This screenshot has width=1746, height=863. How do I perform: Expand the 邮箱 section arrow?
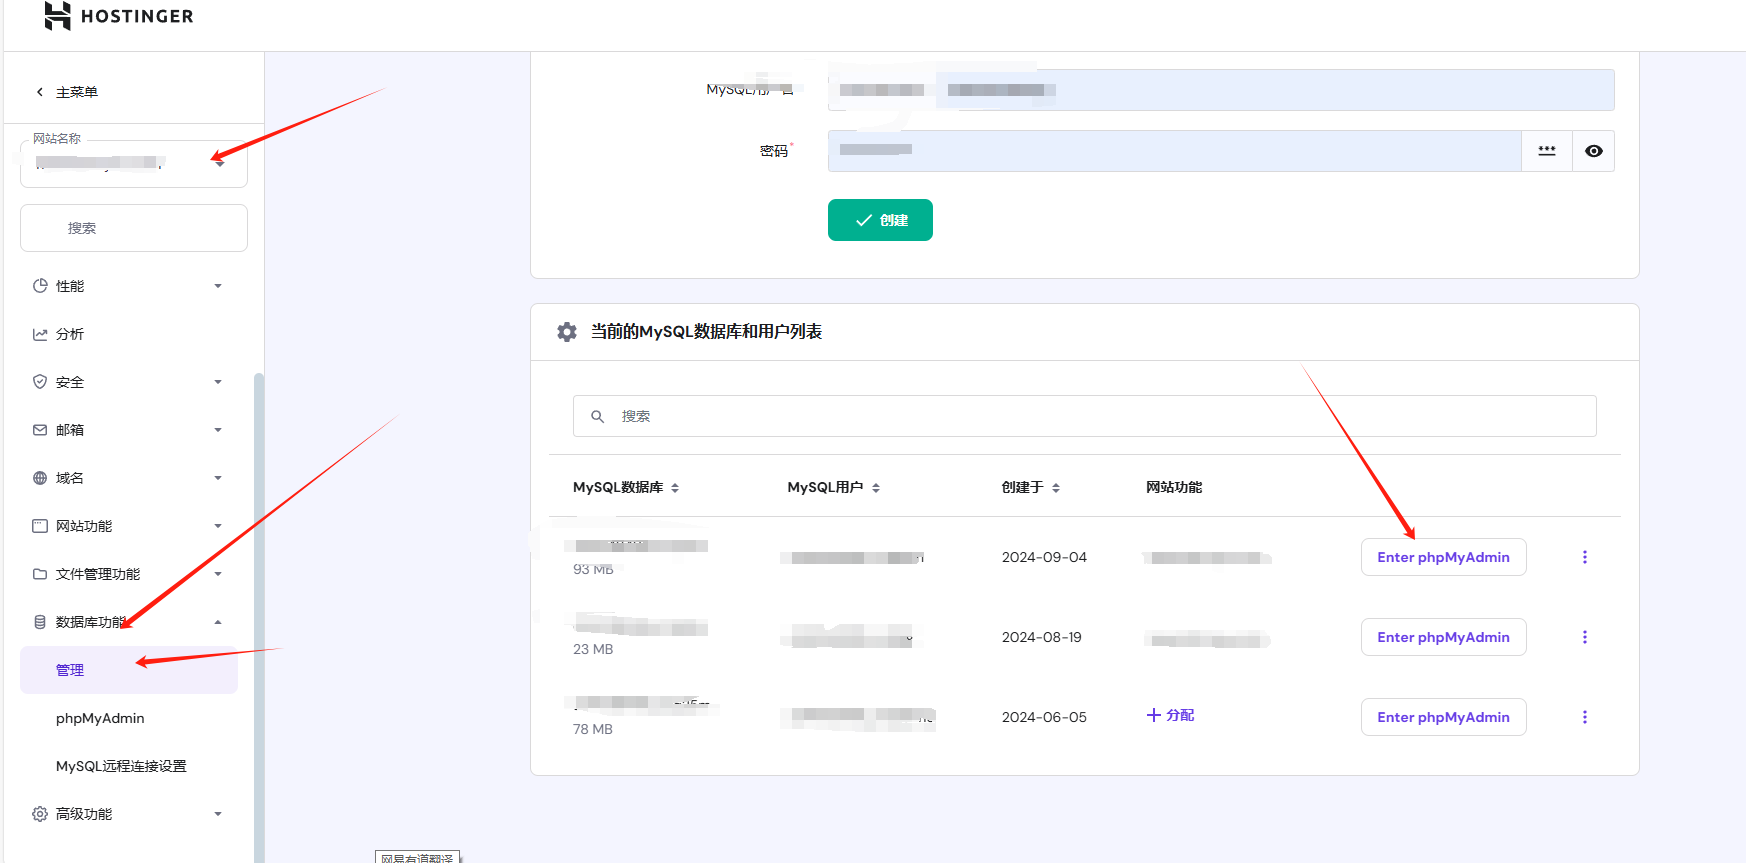coord(218,430)
